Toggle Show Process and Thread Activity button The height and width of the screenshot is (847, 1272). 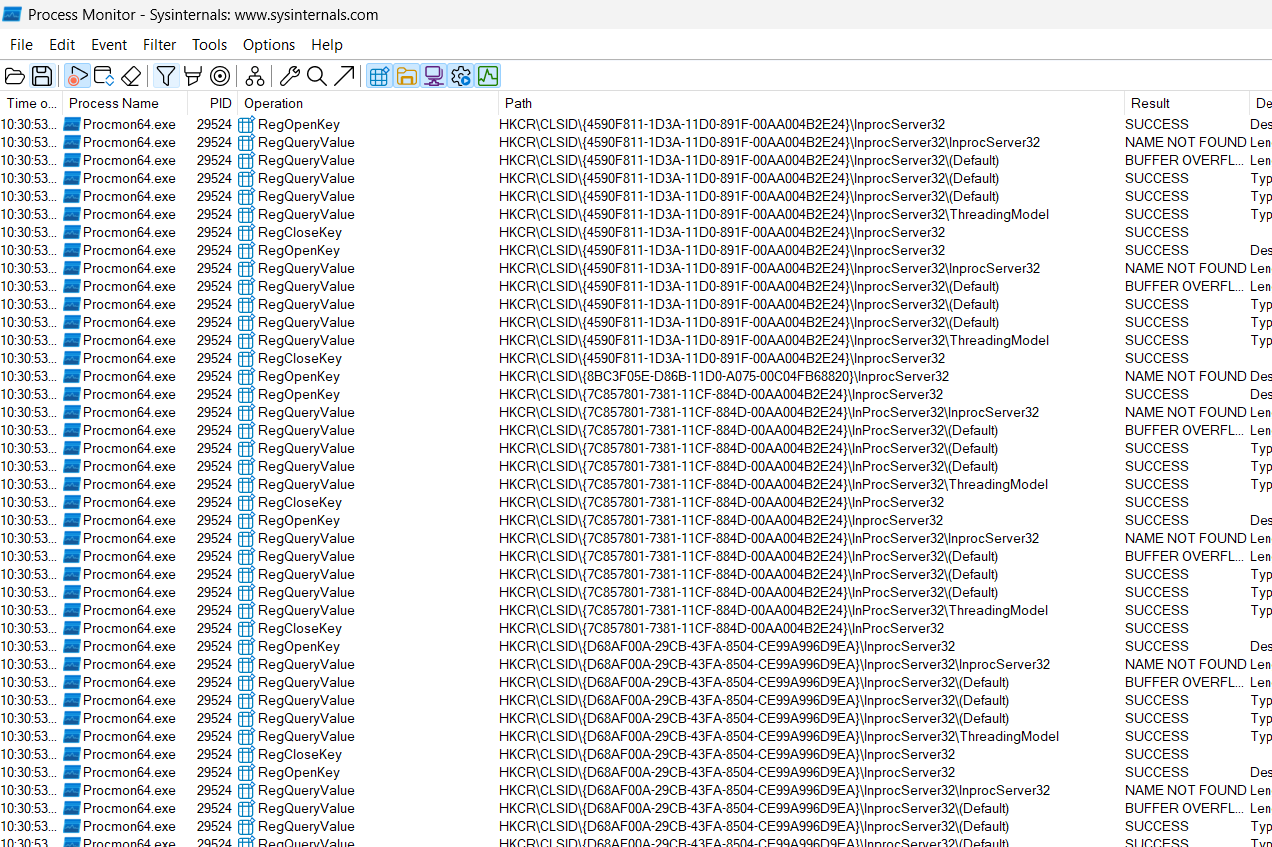tap(460, 76)
